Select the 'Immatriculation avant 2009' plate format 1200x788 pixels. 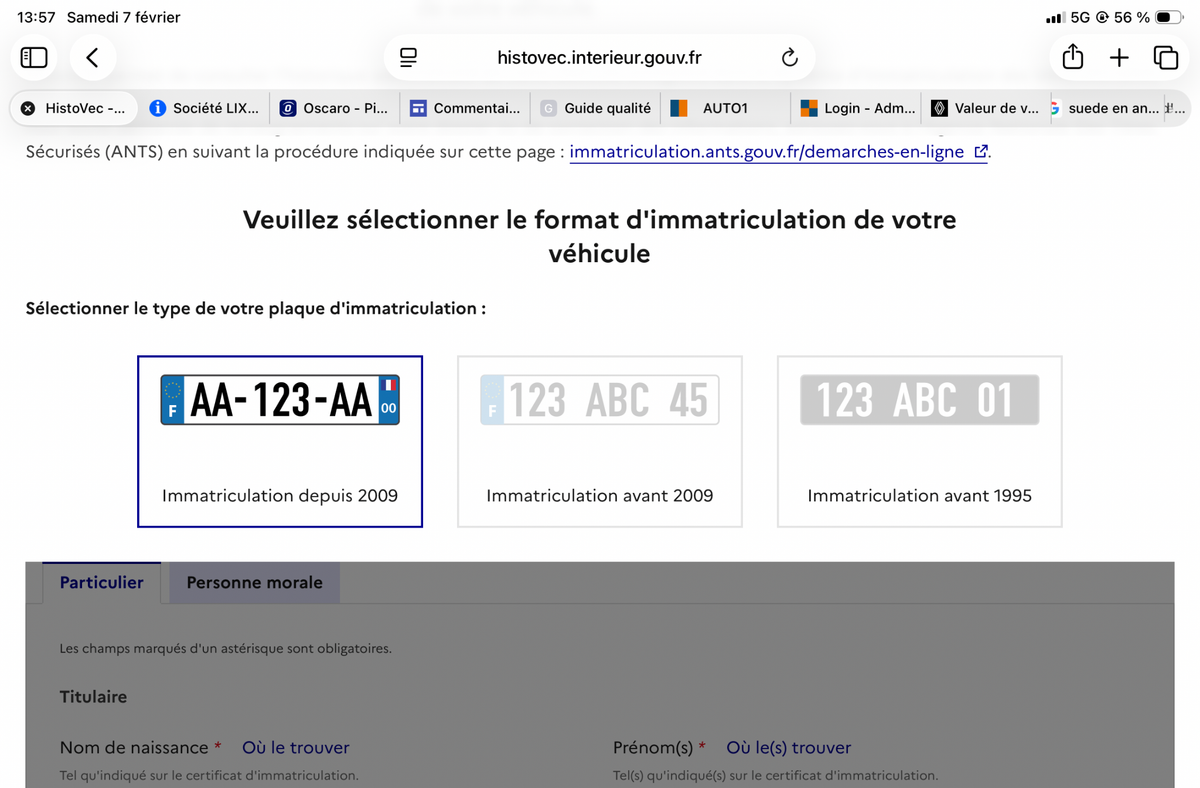599,440
